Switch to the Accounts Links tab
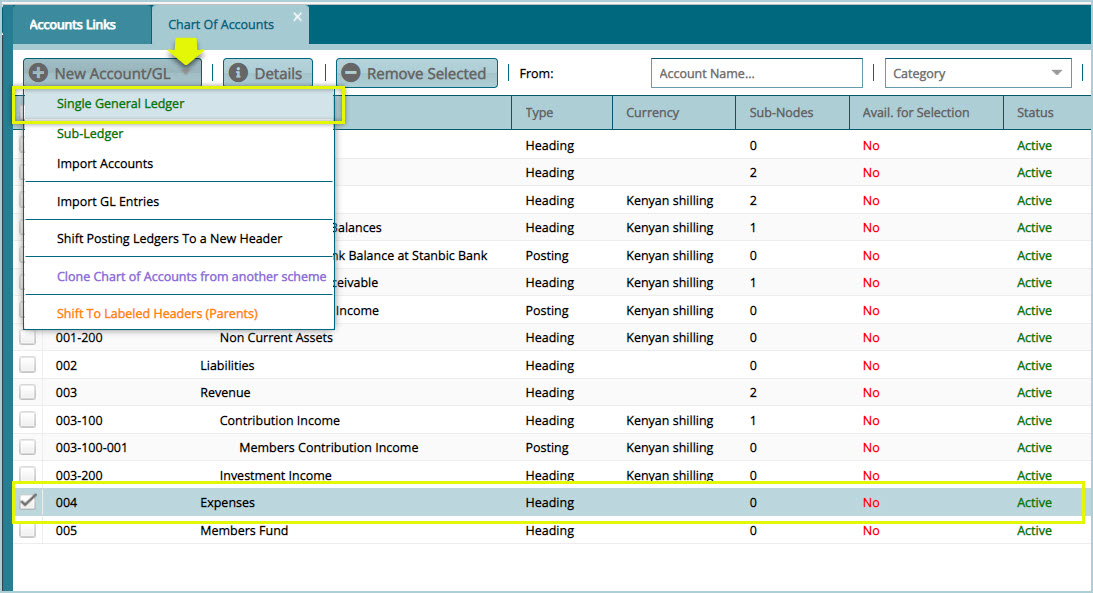 72,24
